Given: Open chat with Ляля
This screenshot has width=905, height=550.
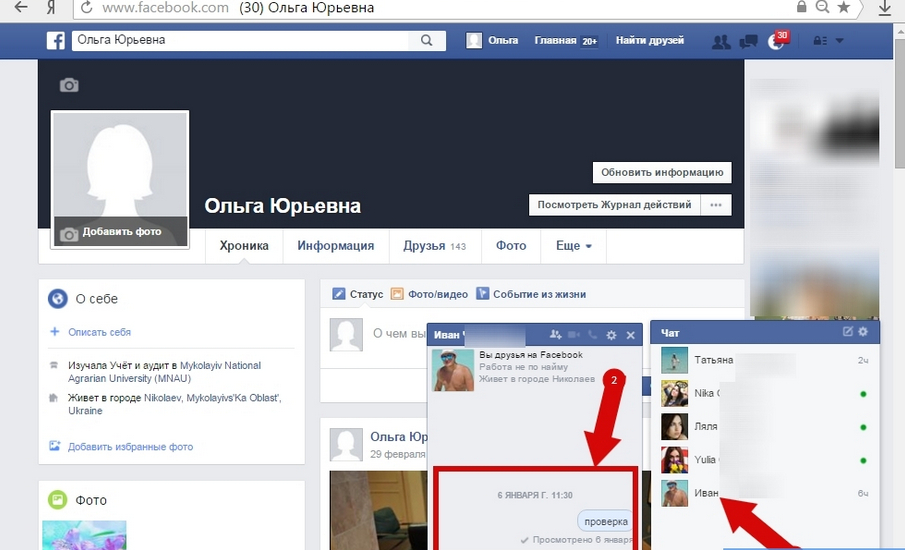Looking at the screenshot, I should [x=765, y=427].
